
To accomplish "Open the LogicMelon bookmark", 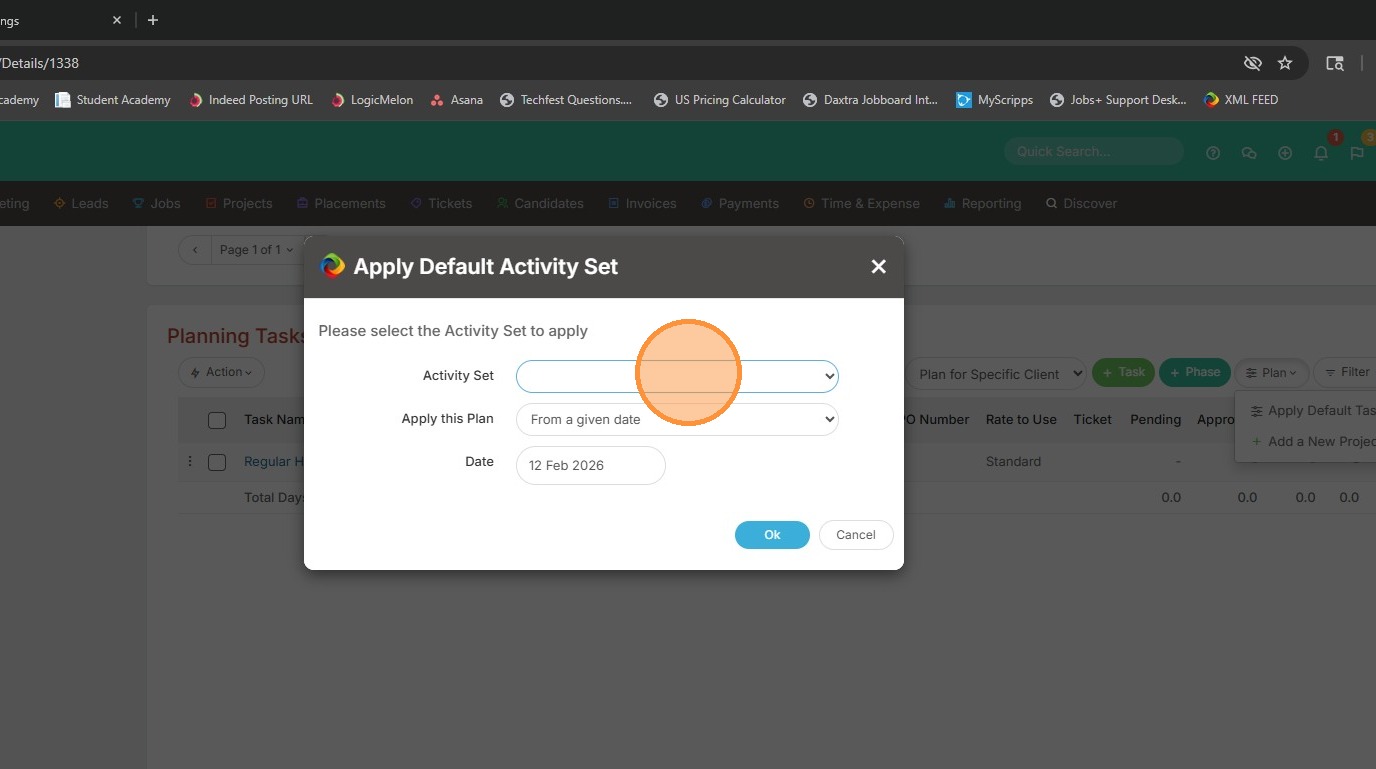I will 372,100.
